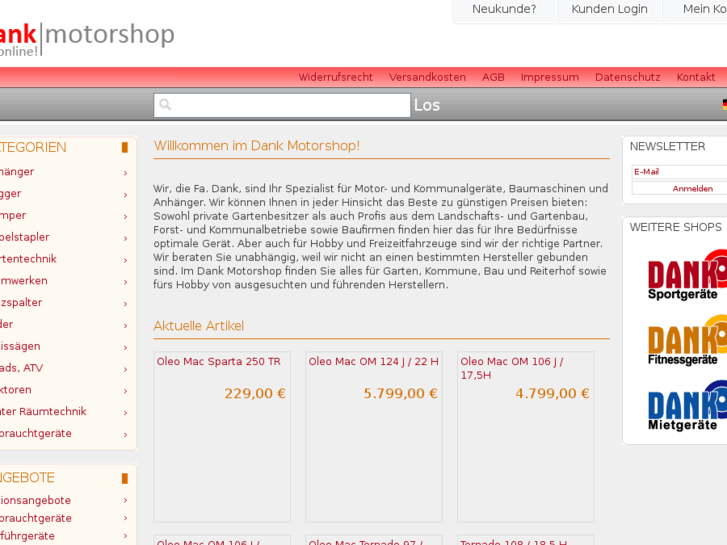Viewport: 727px width, 545px height.
Task: Open the Anhänger category link
Action: [17, 172]
